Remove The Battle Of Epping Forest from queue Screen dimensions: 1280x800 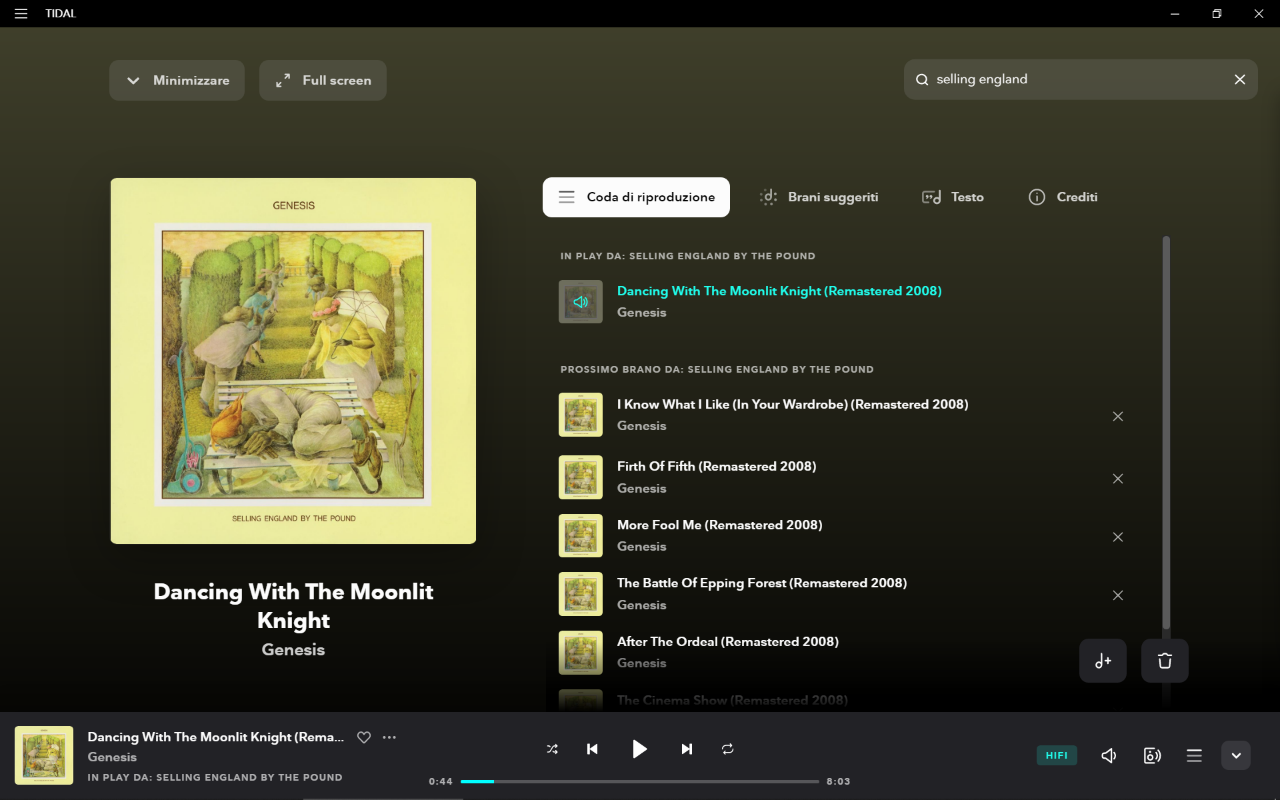coord(1118,595)
